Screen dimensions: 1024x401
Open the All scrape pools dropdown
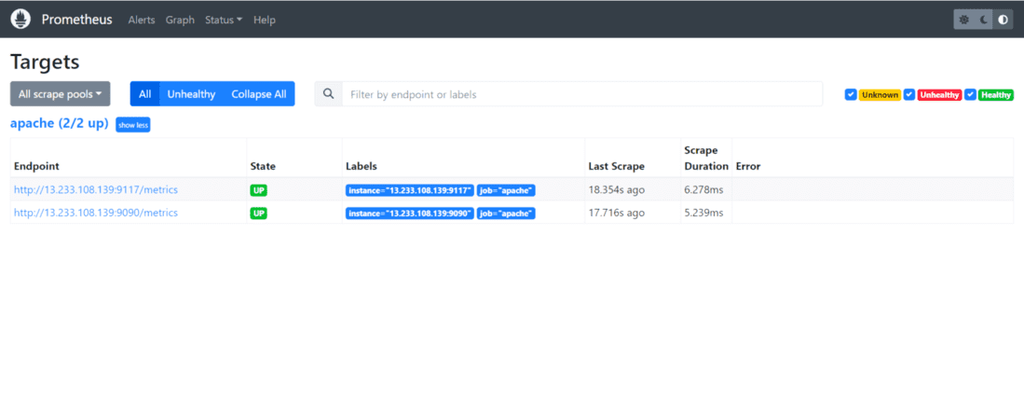point(60,94)
